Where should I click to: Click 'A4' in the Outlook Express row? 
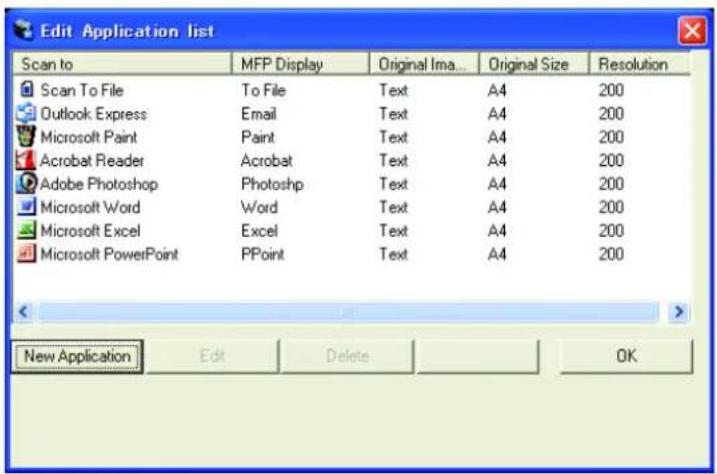[497, 114]
